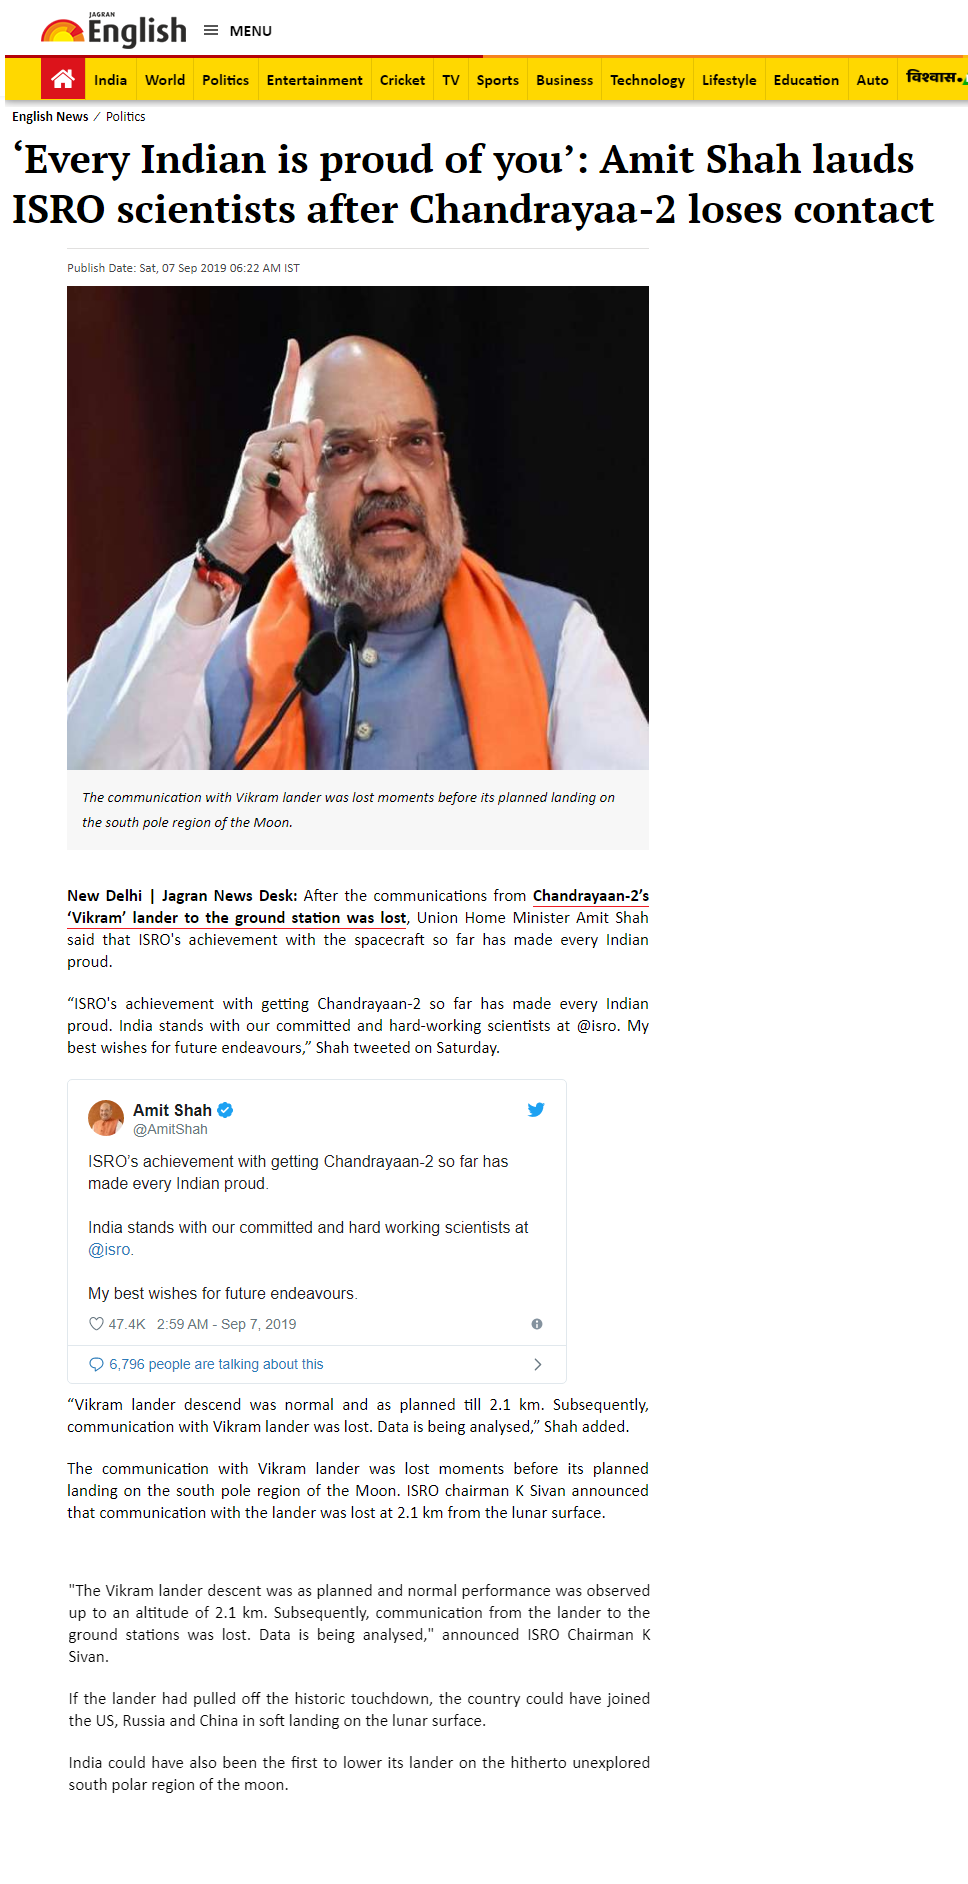Click the speech bubble conversation icon
Screen dimensions: 968x1884
pos(96,1364)
